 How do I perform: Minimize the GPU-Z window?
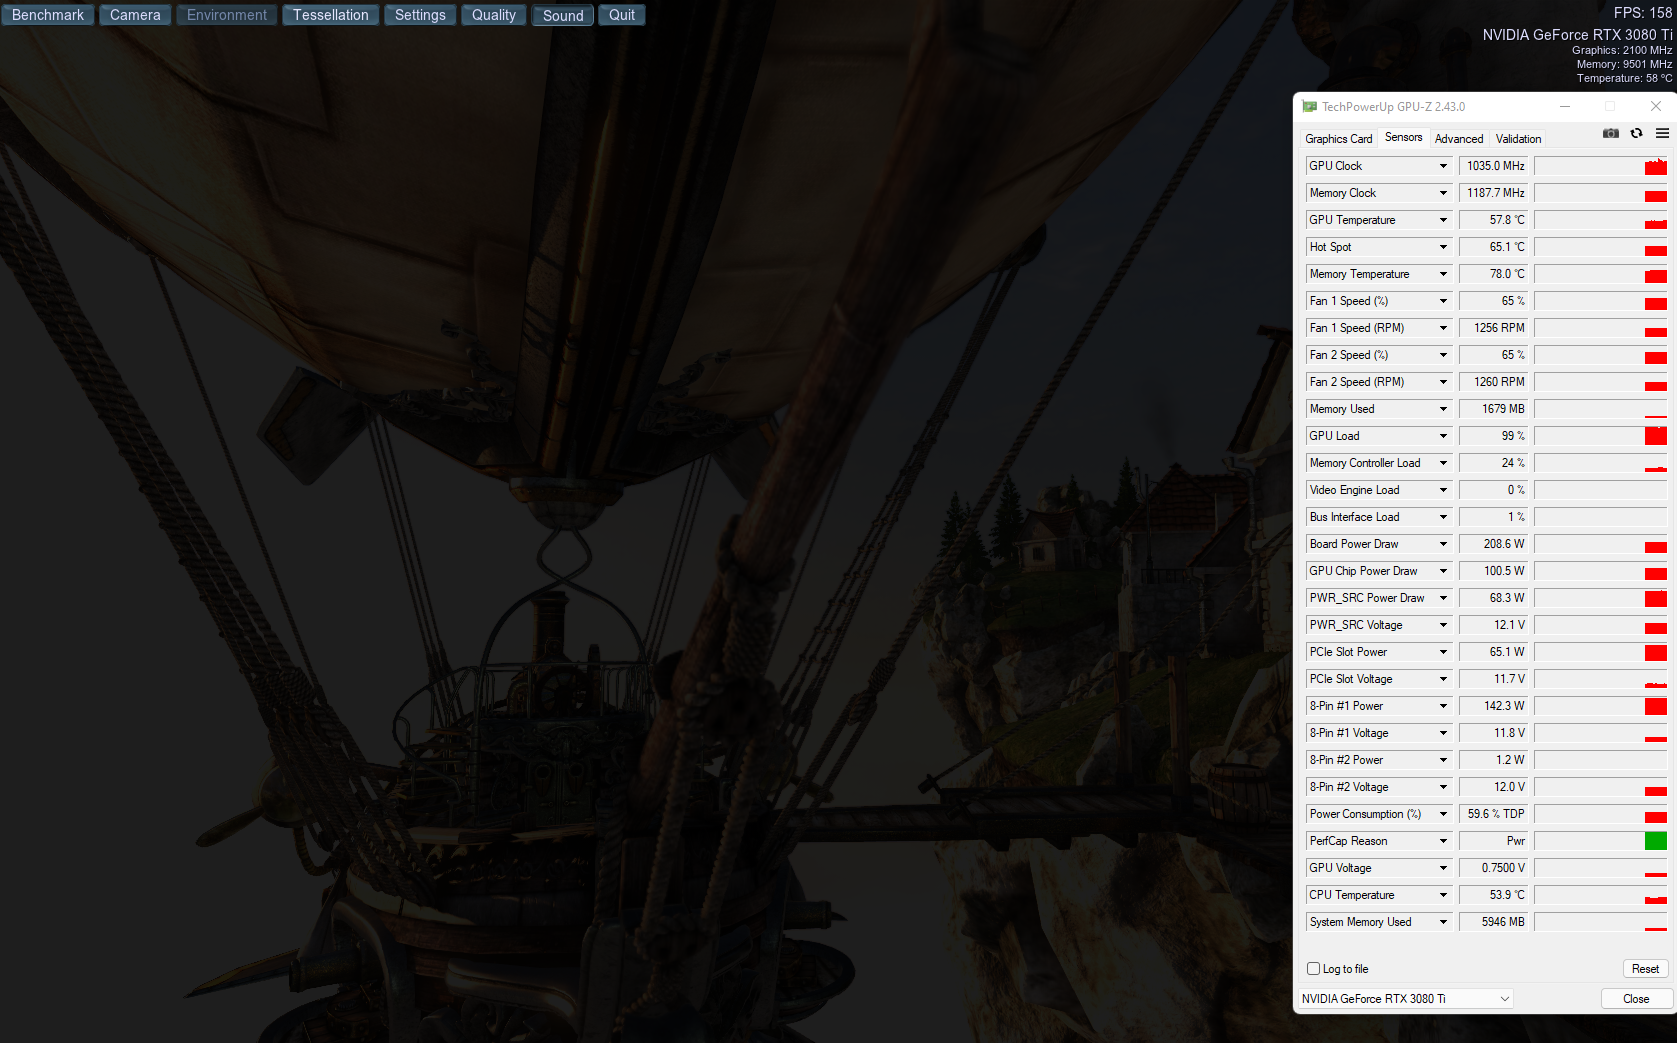1565,106
